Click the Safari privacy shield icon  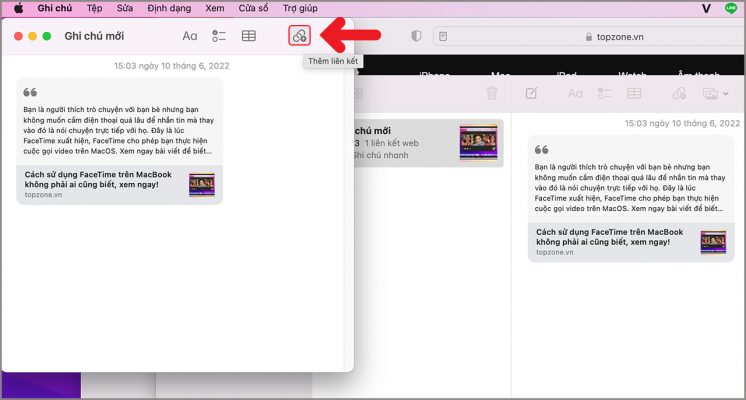(416, 36)
